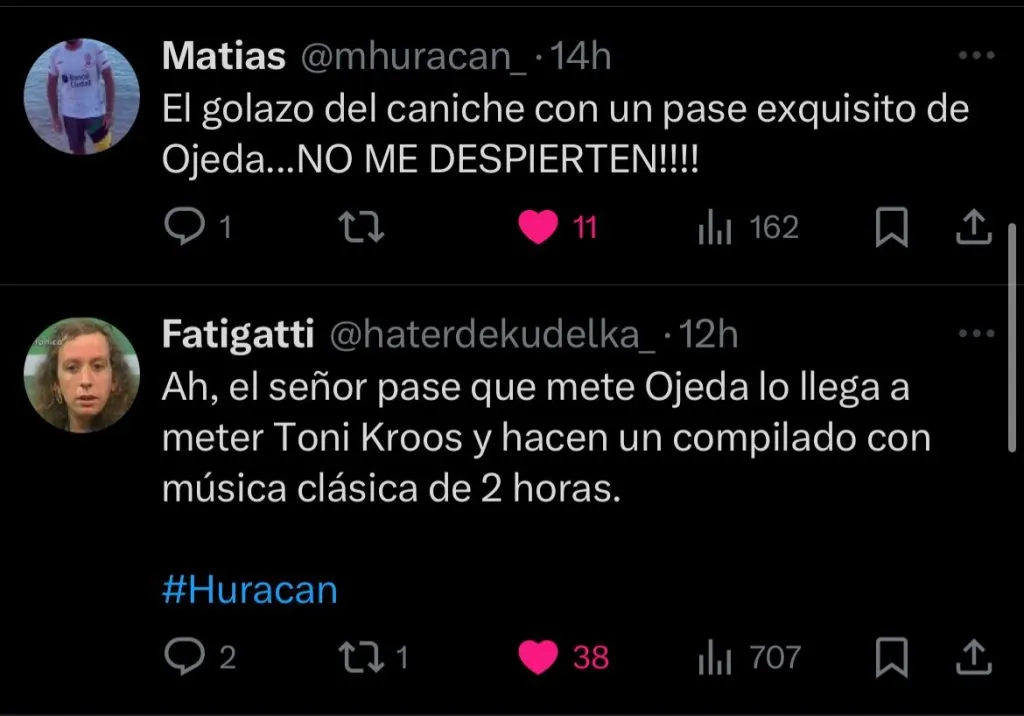This screenshot has width=1024, height=716.
Task: Retweet Fatigatti's Toni Kroos post
Action: tap(361, 657)
